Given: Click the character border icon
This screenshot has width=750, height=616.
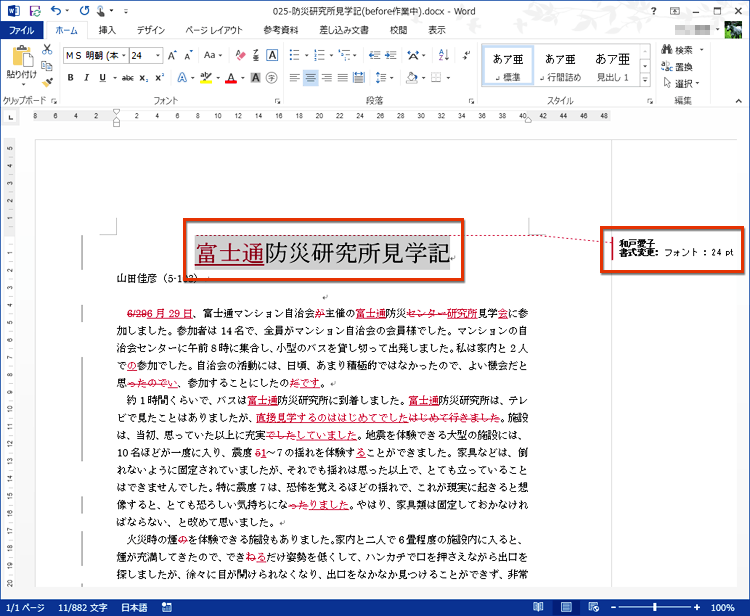Looking at the screenshot, I should (272, 55).
